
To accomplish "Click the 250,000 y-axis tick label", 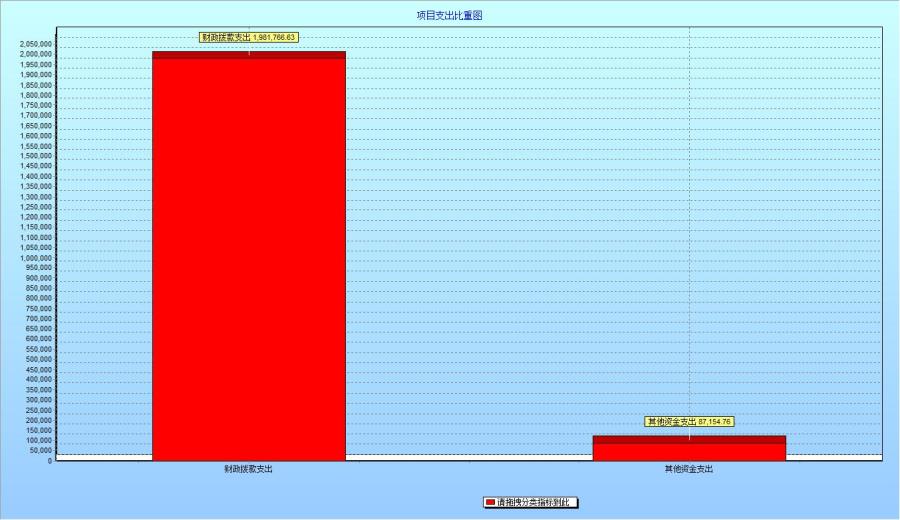I will point(37,410).
